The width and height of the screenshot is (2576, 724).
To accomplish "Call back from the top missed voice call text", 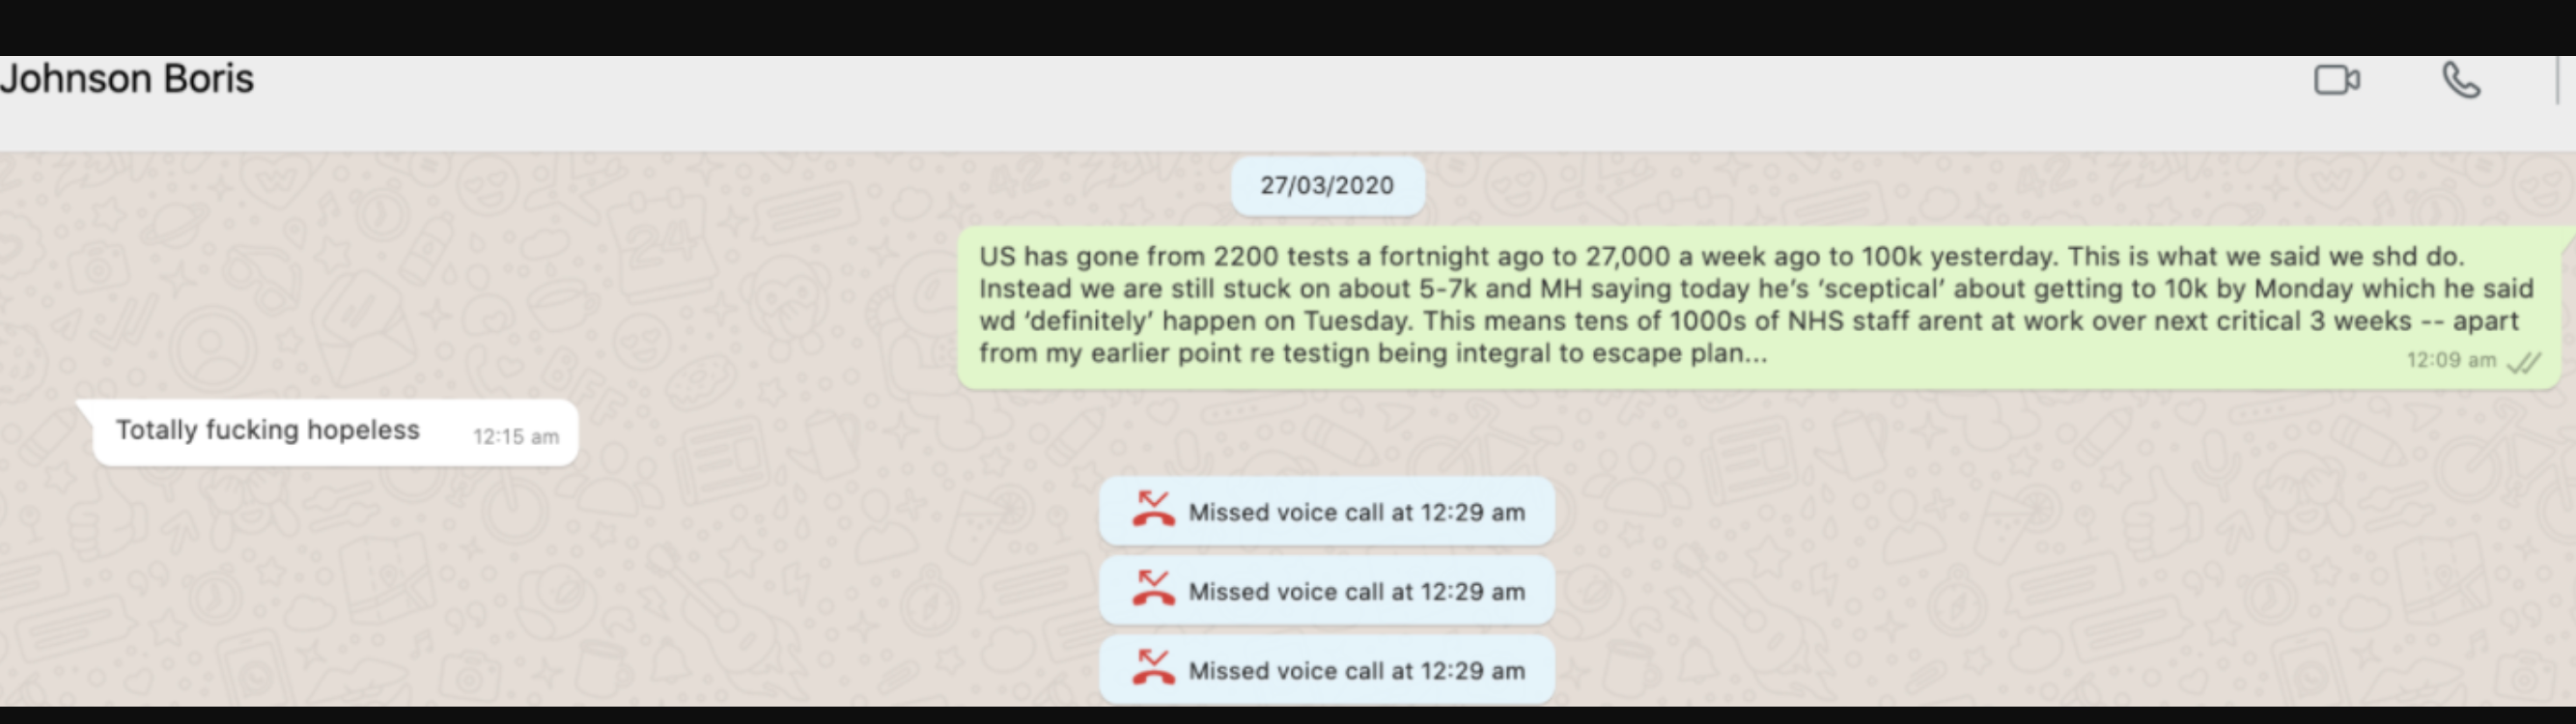I will [1356, 512].
